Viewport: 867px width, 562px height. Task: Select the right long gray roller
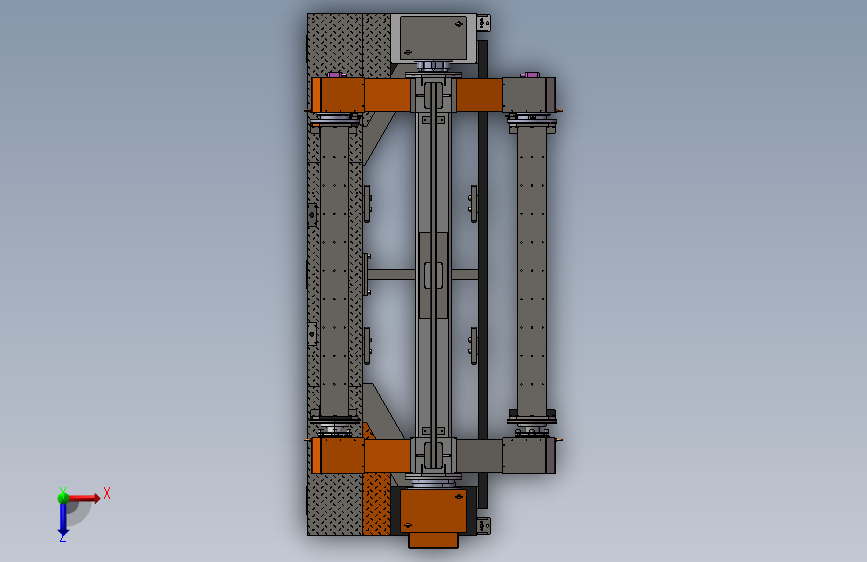pyautogui.click(x=532, y=271)
